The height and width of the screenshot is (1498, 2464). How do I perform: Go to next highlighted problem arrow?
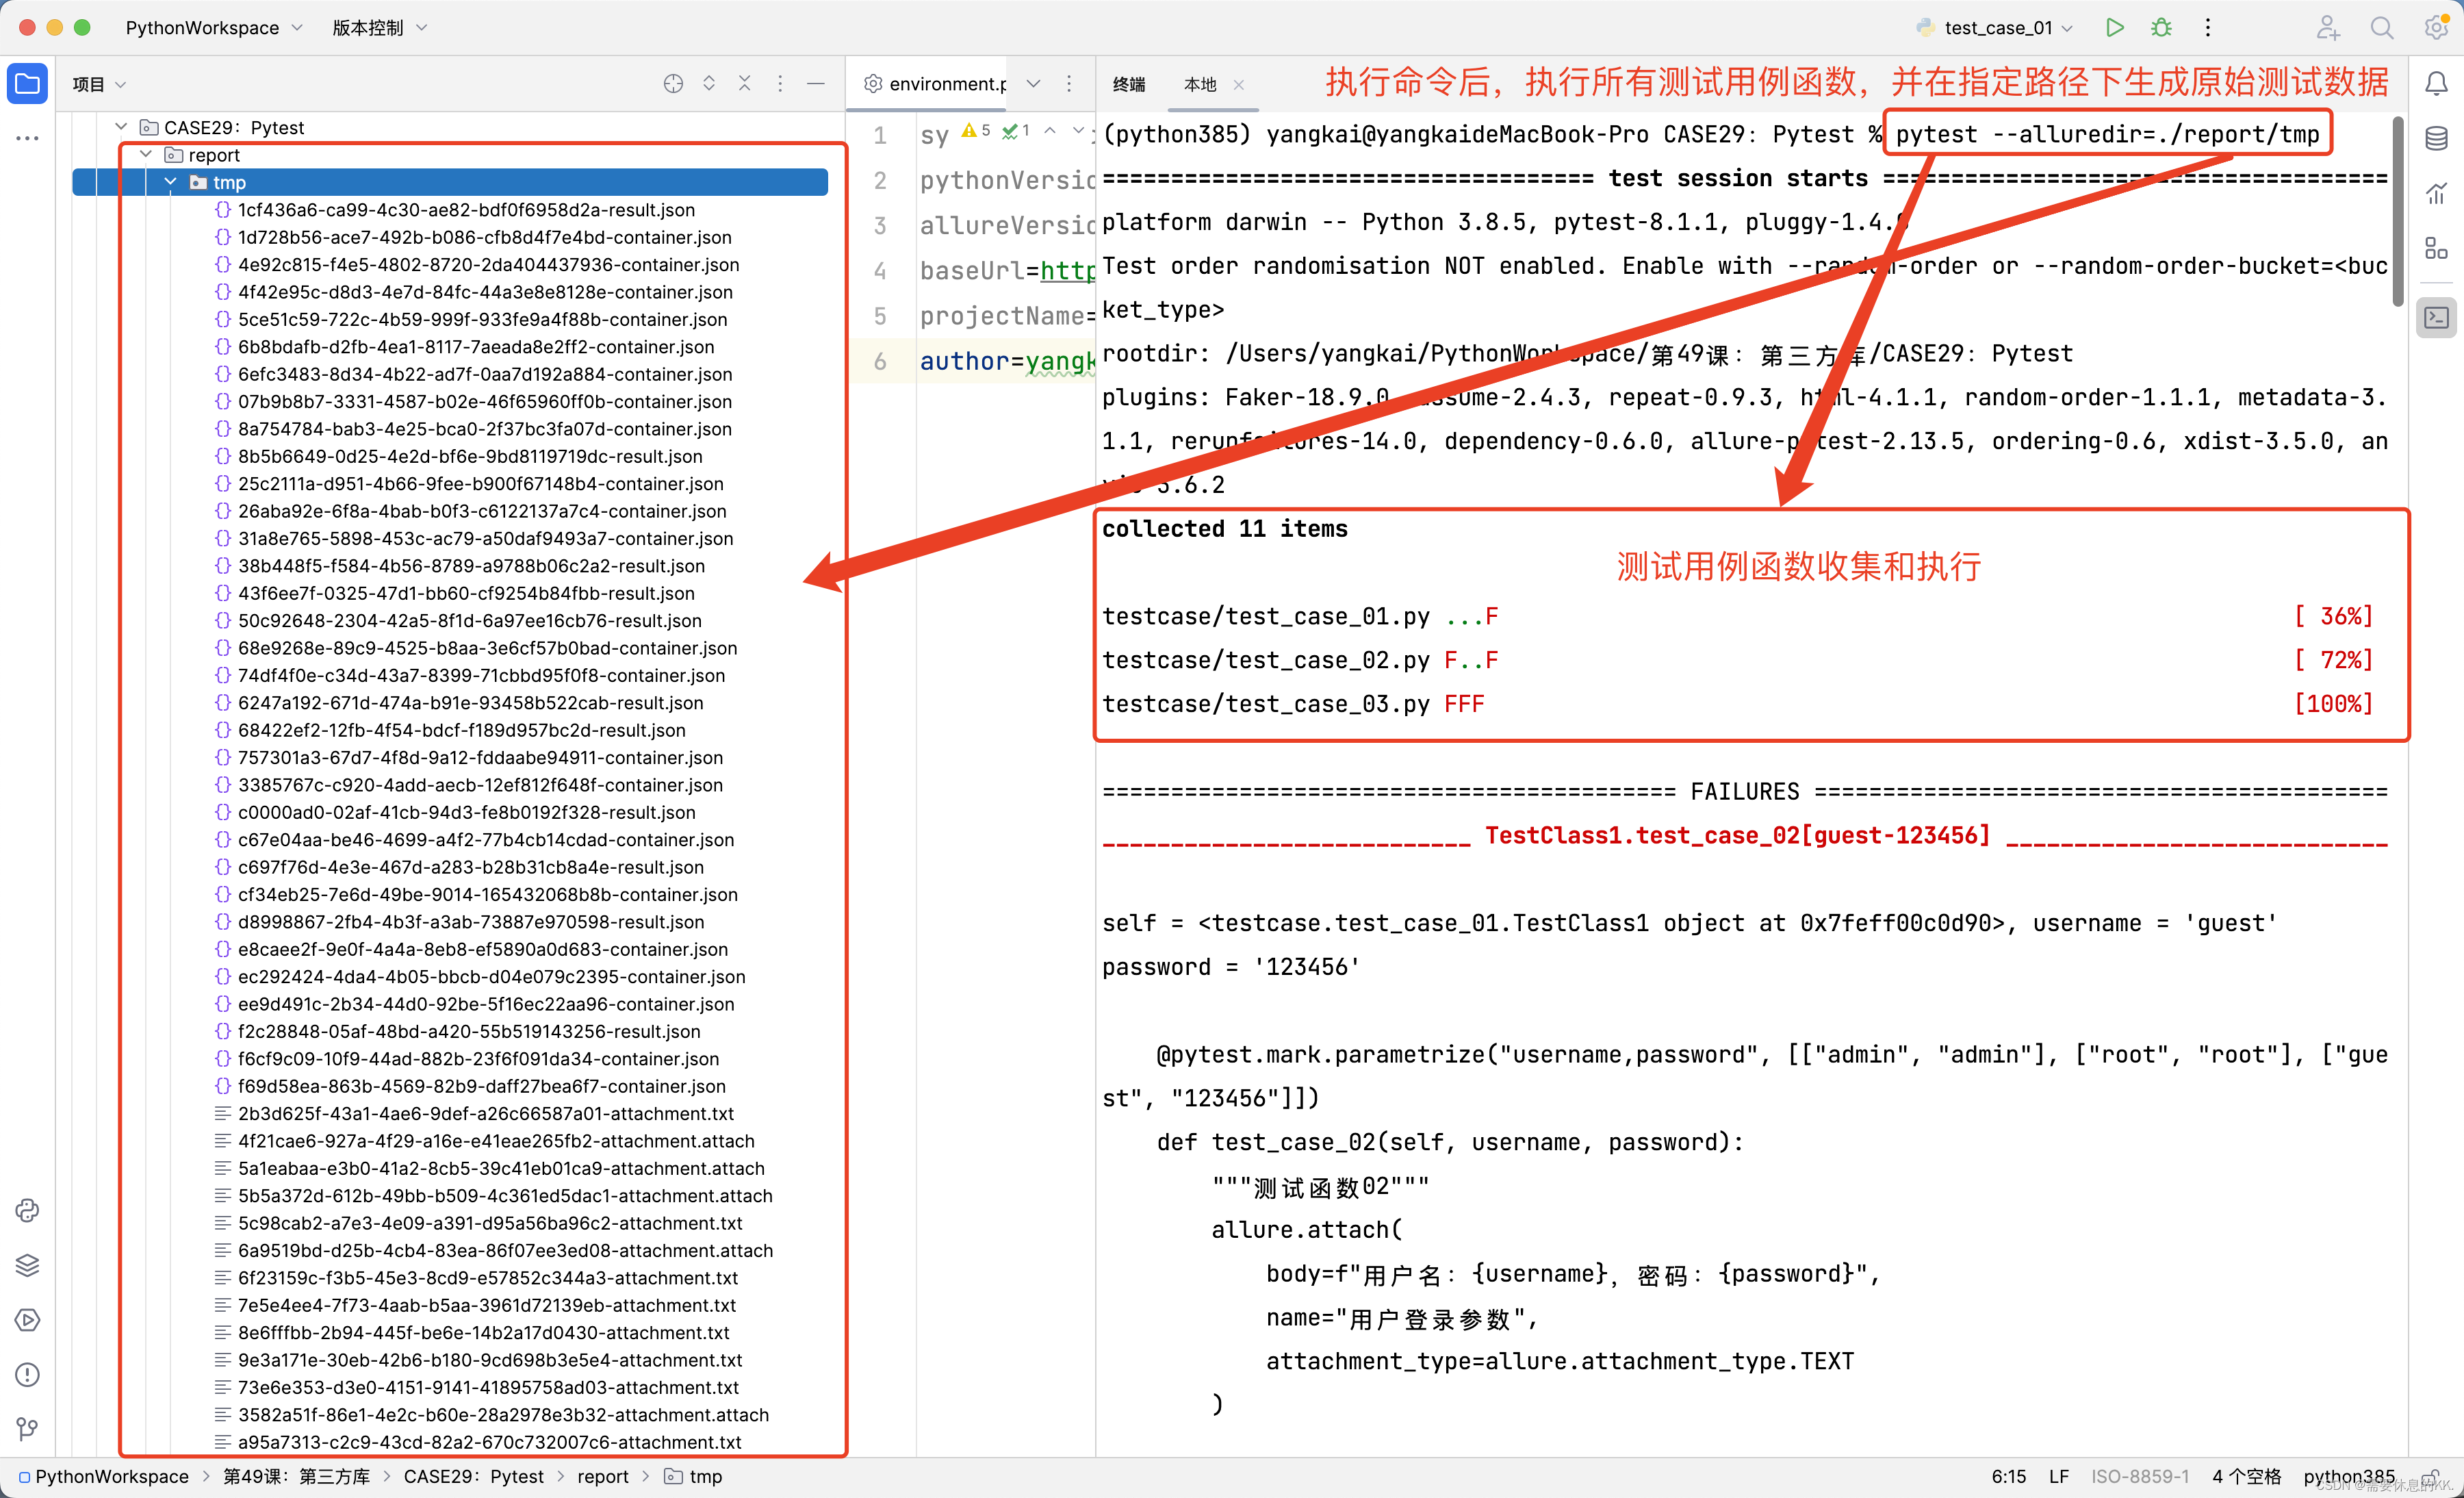(1078, 130)
